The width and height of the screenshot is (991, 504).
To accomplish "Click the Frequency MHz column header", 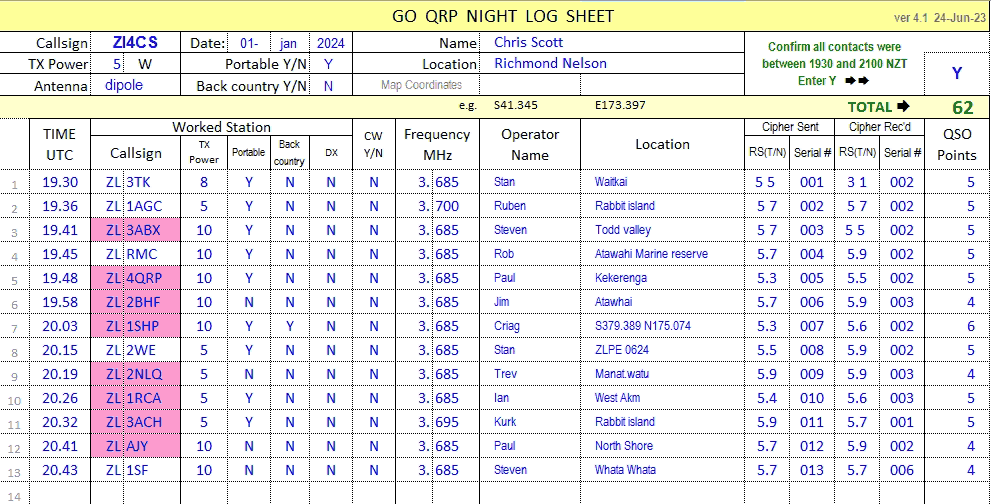I will click(437, 144).
